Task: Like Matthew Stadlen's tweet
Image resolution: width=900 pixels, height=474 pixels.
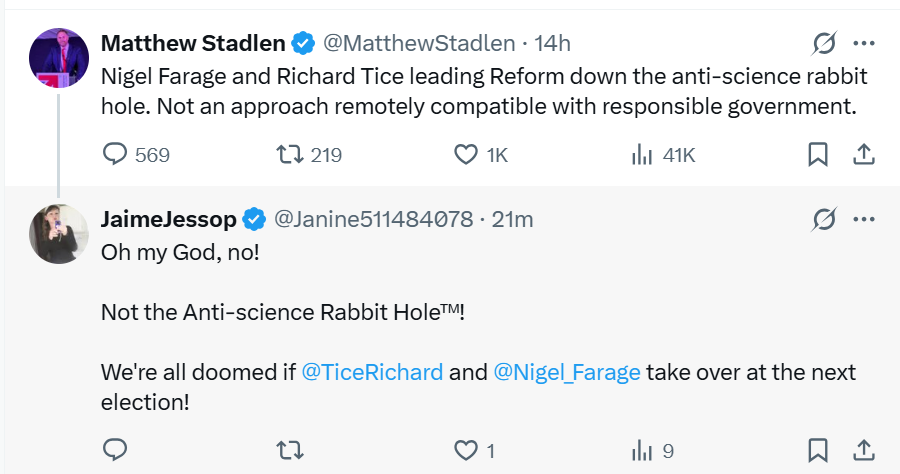Action: point(465,155)
